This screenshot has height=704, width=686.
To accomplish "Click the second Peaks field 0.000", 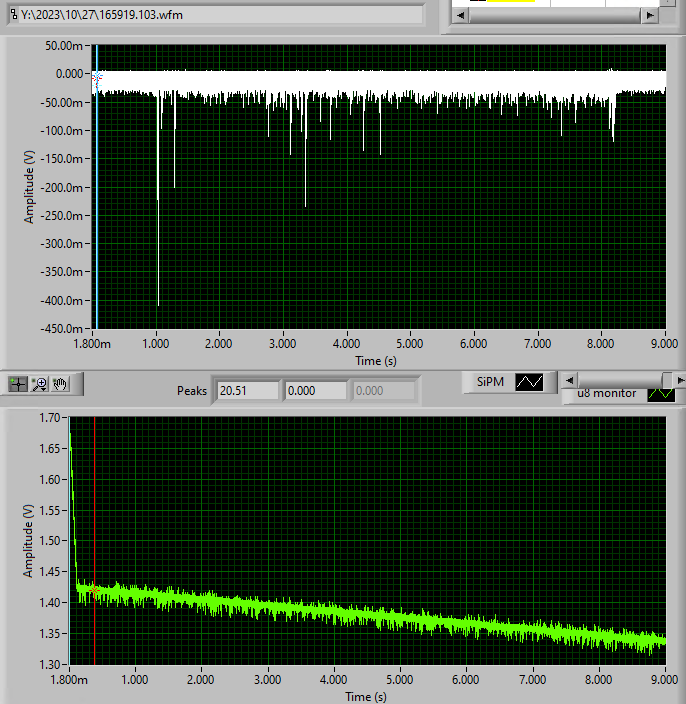I will (316, 391).
